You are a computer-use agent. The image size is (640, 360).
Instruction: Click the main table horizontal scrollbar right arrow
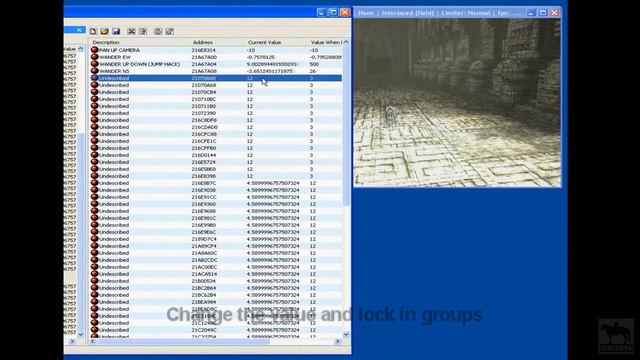(x=338, y=341)
